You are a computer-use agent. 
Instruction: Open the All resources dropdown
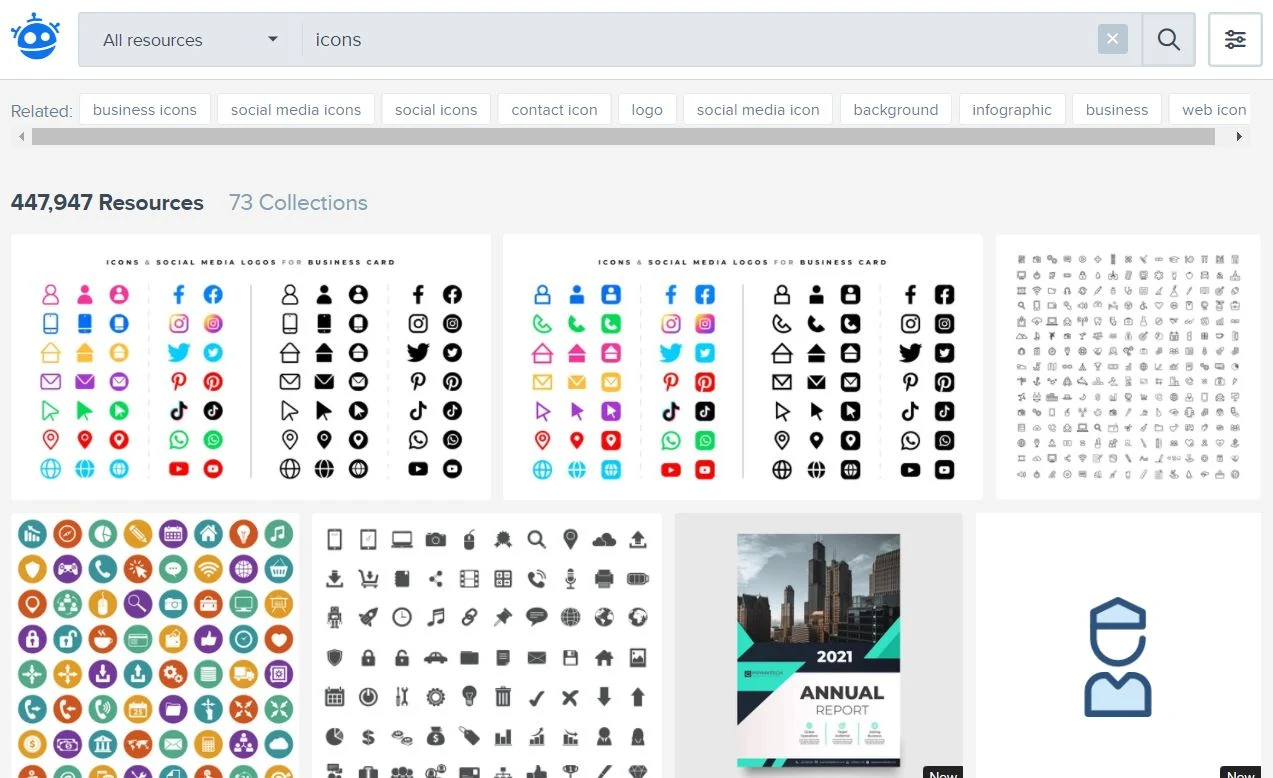click(190, 40)
